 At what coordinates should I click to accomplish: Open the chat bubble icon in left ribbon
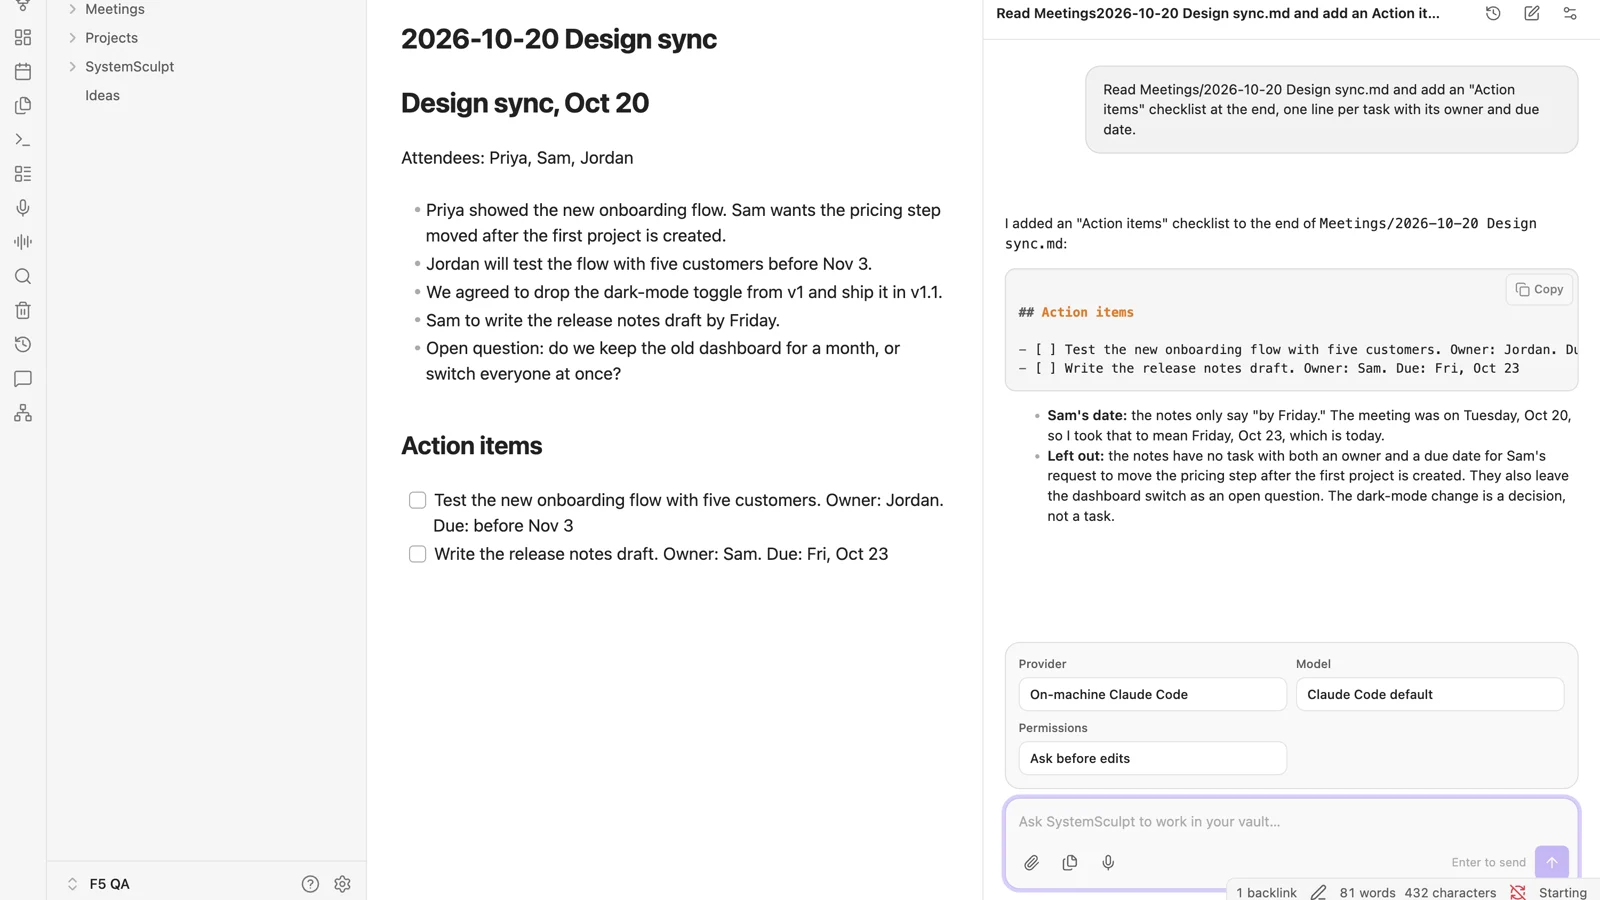click(x=23, y=379)
